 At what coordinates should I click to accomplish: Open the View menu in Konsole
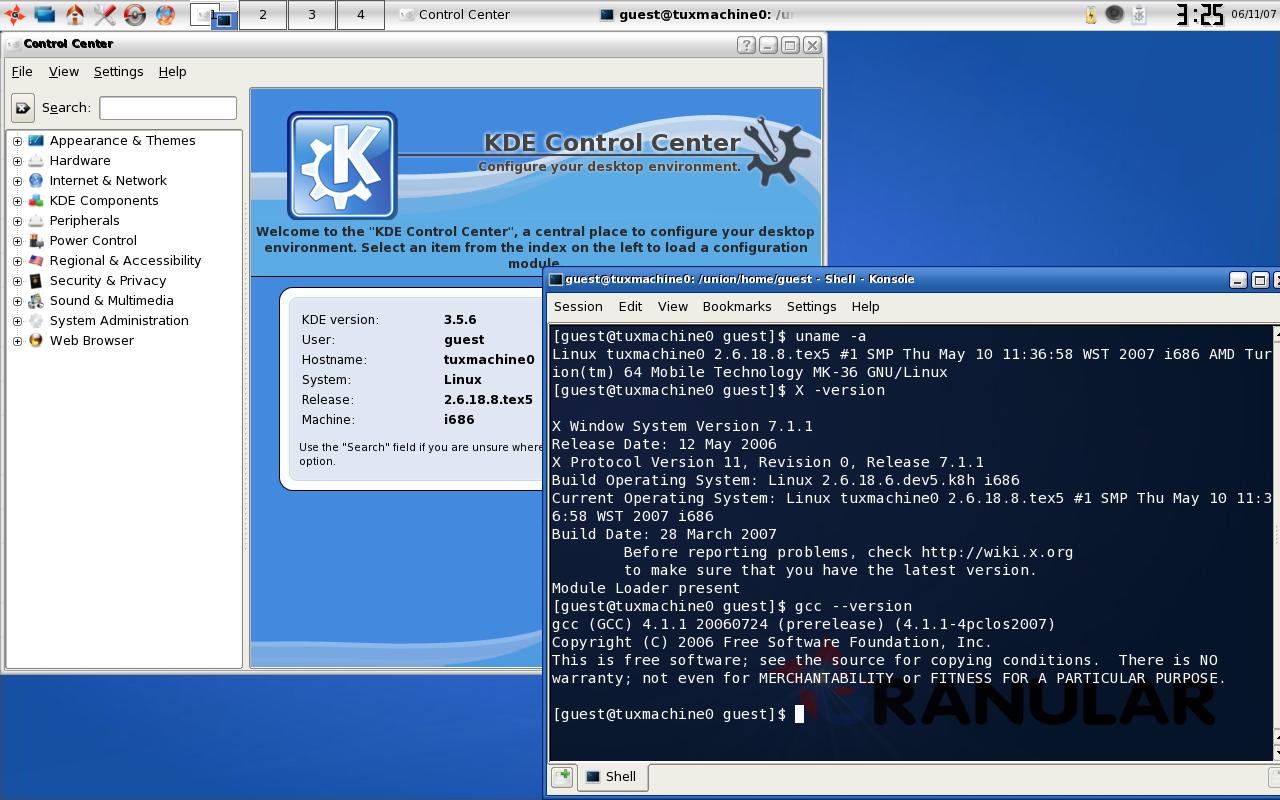click(672, 306)
